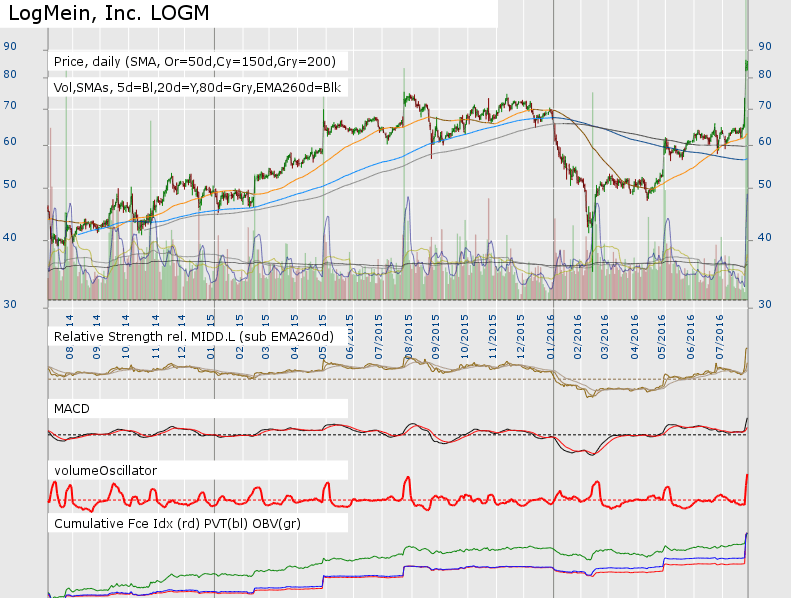Click the 03/2016 date label
Image resolution: width=791 pixels, height=598 pixels.
[x=605, y=337]
